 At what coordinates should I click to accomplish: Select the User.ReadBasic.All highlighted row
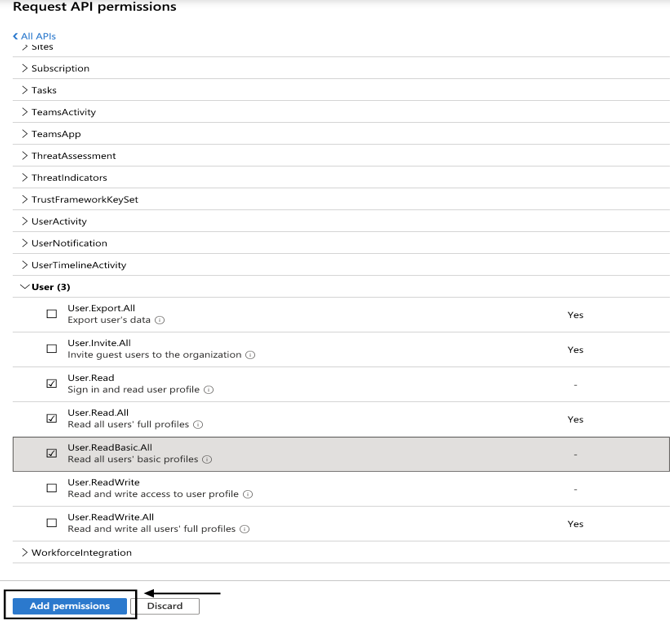click(x=340, y=453)
